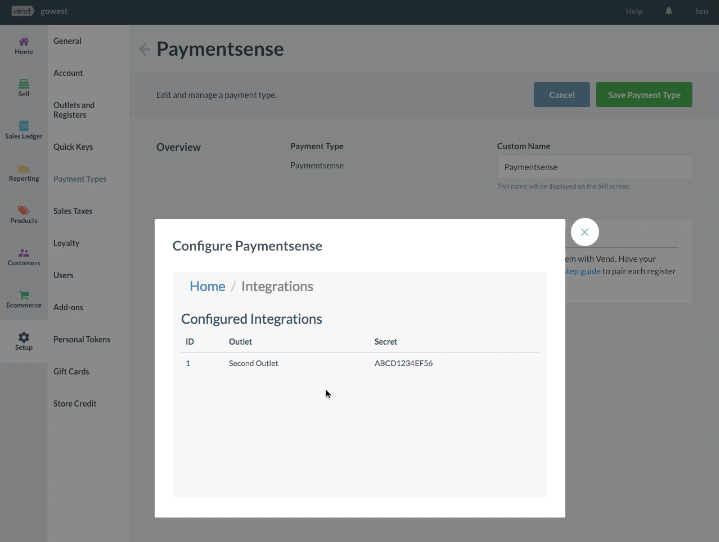Screen dimensions: 719x542
Task: Open Users settings
Action: pyautogui.click(x=63, y=275)
